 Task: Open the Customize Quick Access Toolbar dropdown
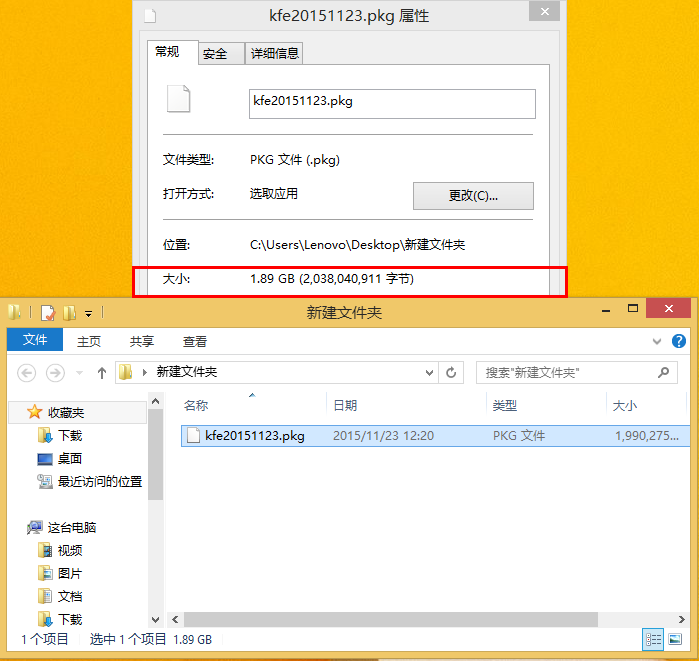(x=89, y=314)
